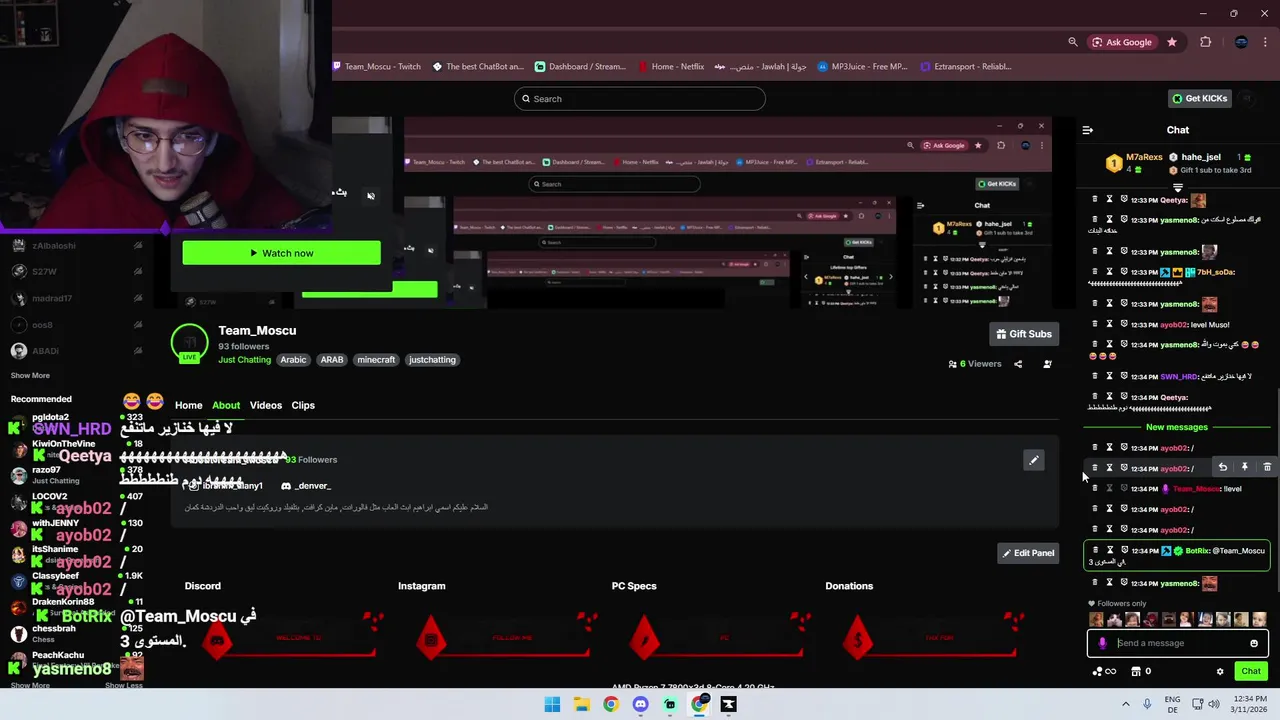Timeout Team_Moscu '!level' message sender
1280x720 pixels.
point(1109,489)
